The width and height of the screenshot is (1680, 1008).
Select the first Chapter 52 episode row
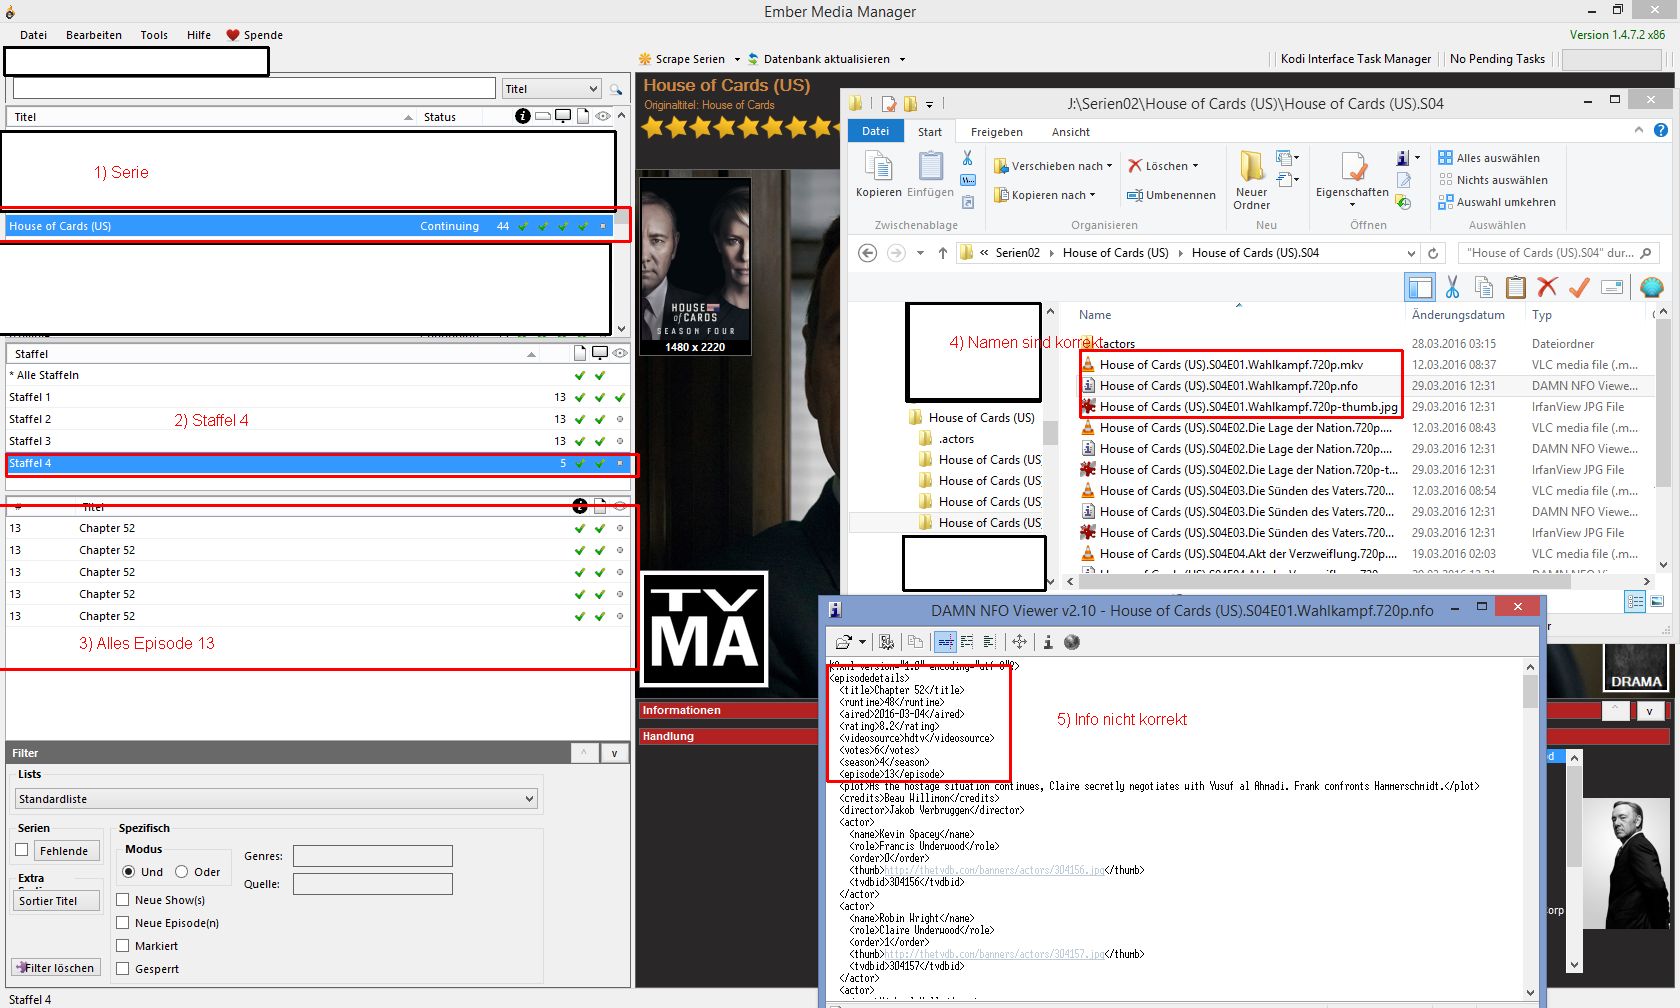[x=318, y=528]
